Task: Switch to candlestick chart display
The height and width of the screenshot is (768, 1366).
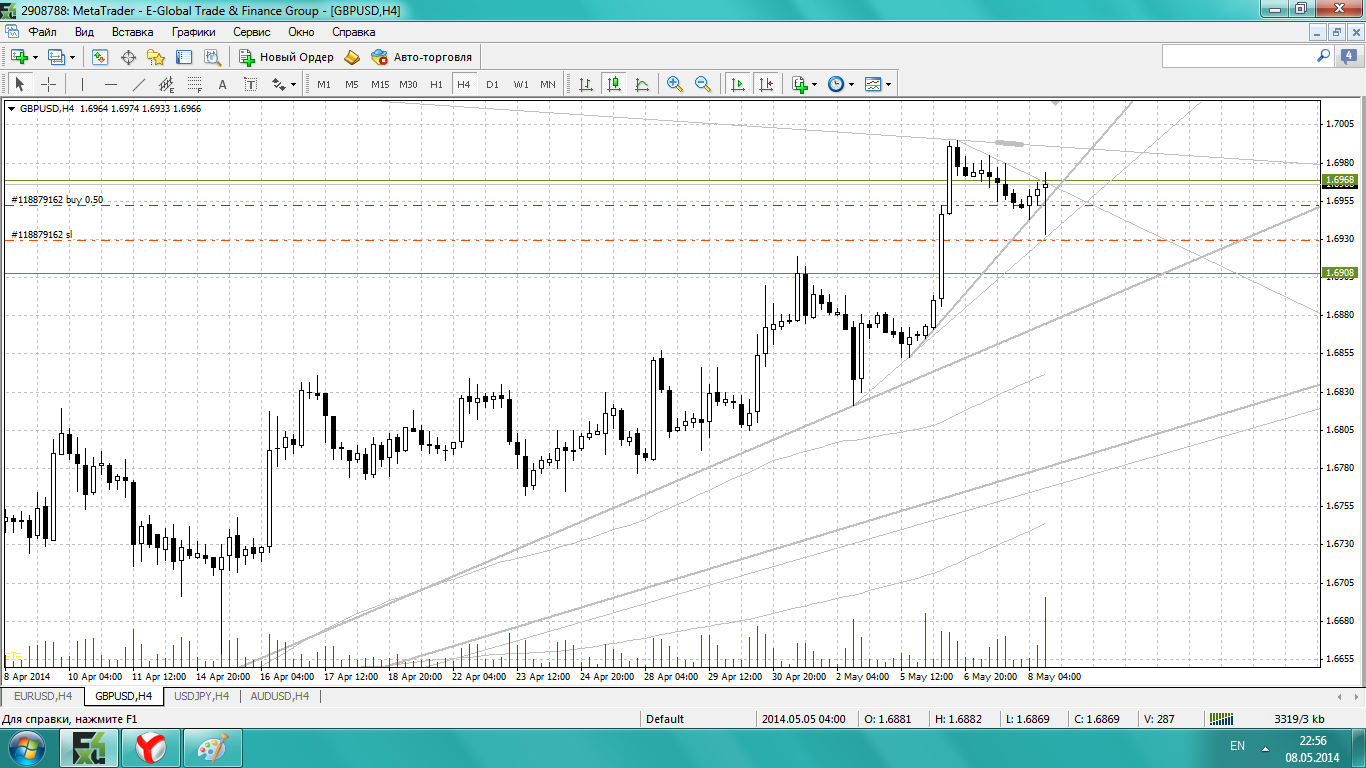Action: pos(614,84)
